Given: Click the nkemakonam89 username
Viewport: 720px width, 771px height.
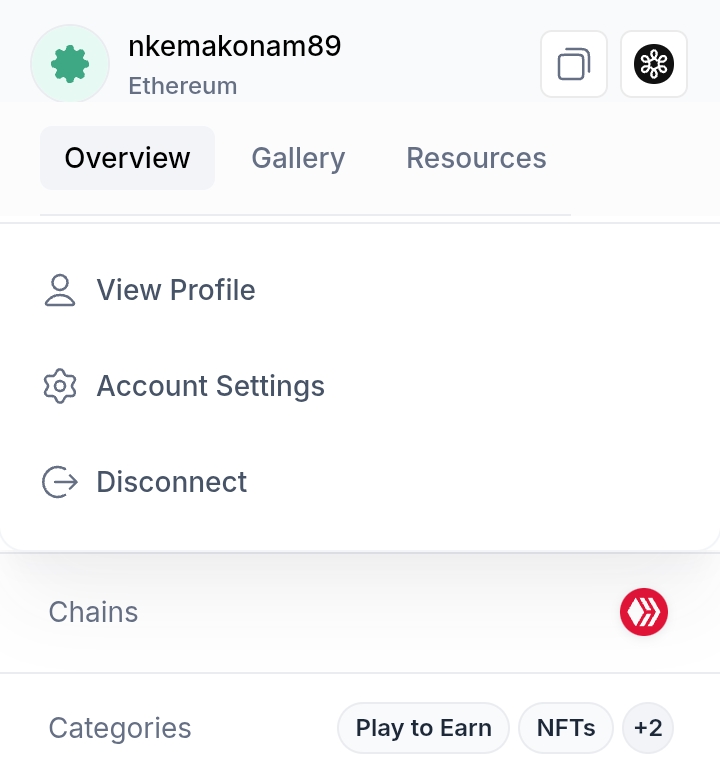Looking at the screenshot, I should click(235, 46).
